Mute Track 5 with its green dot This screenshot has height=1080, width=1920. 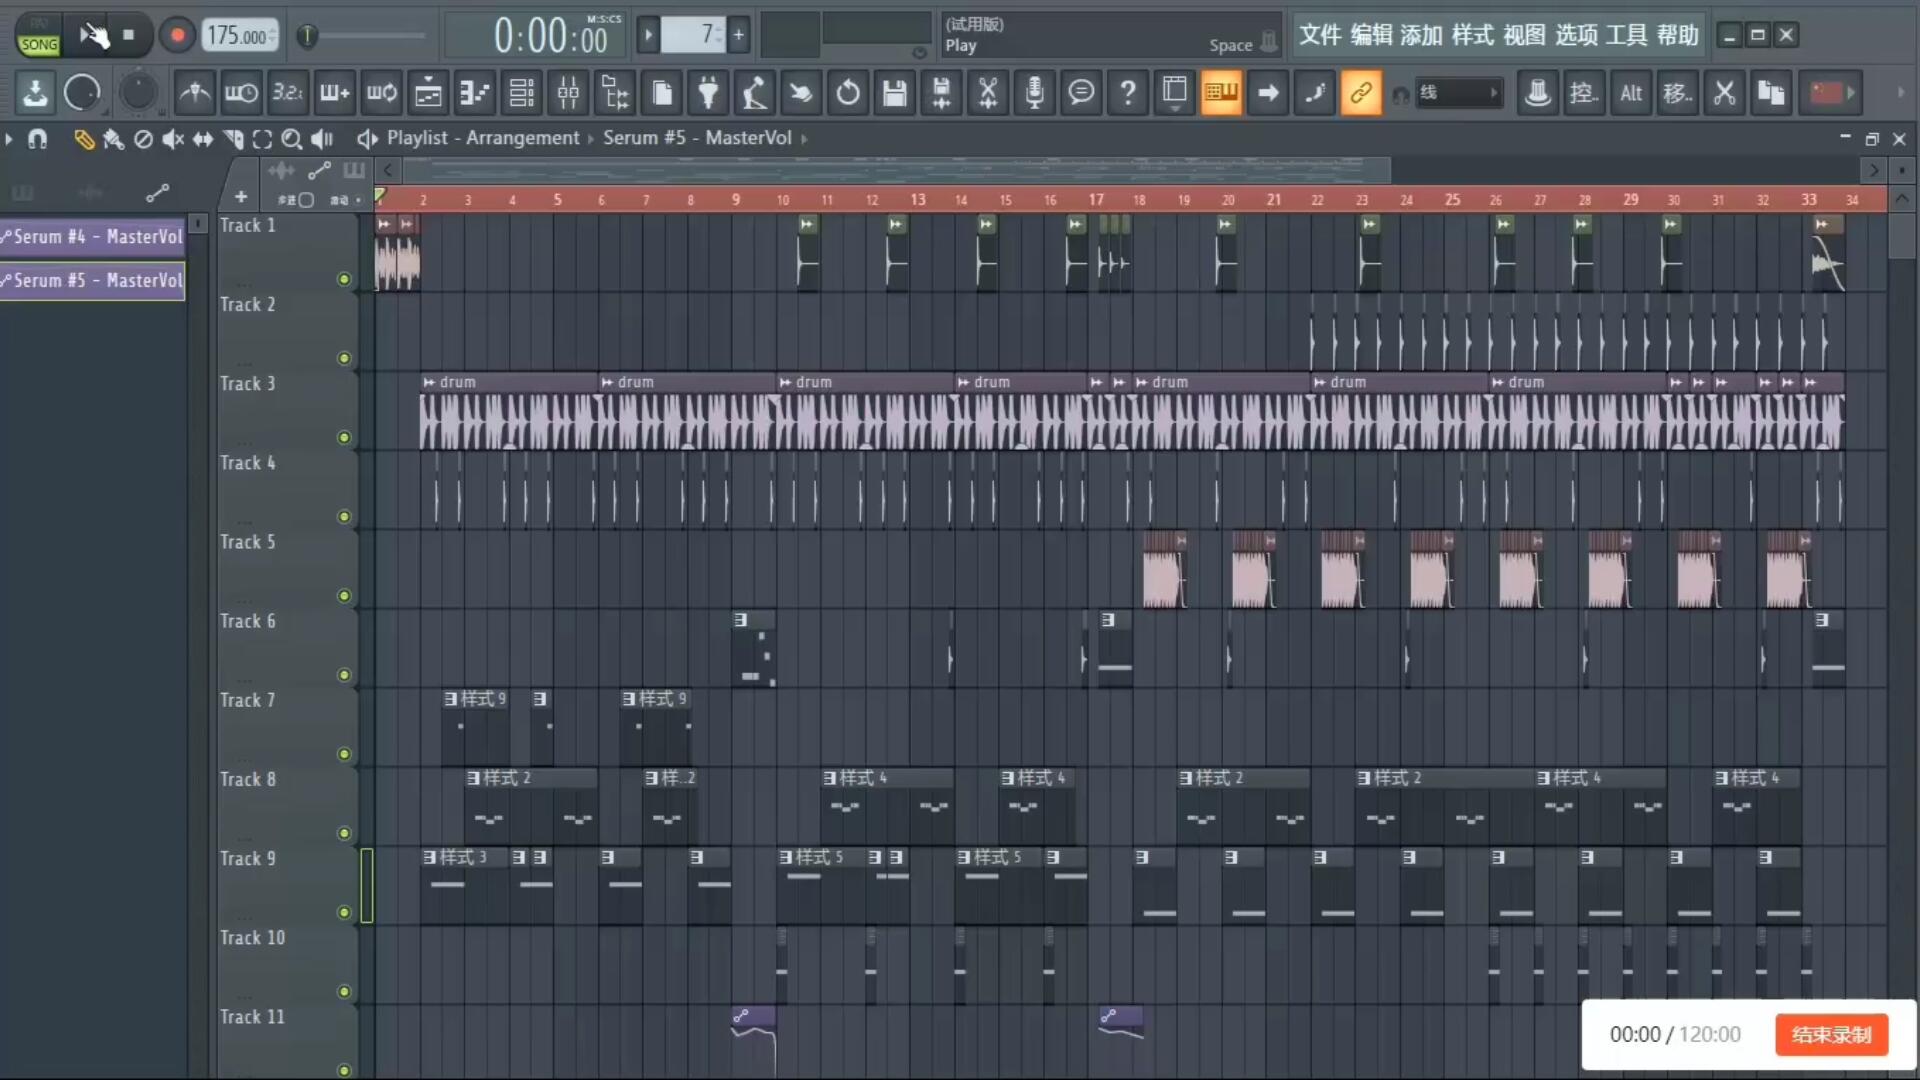[344, 596]
